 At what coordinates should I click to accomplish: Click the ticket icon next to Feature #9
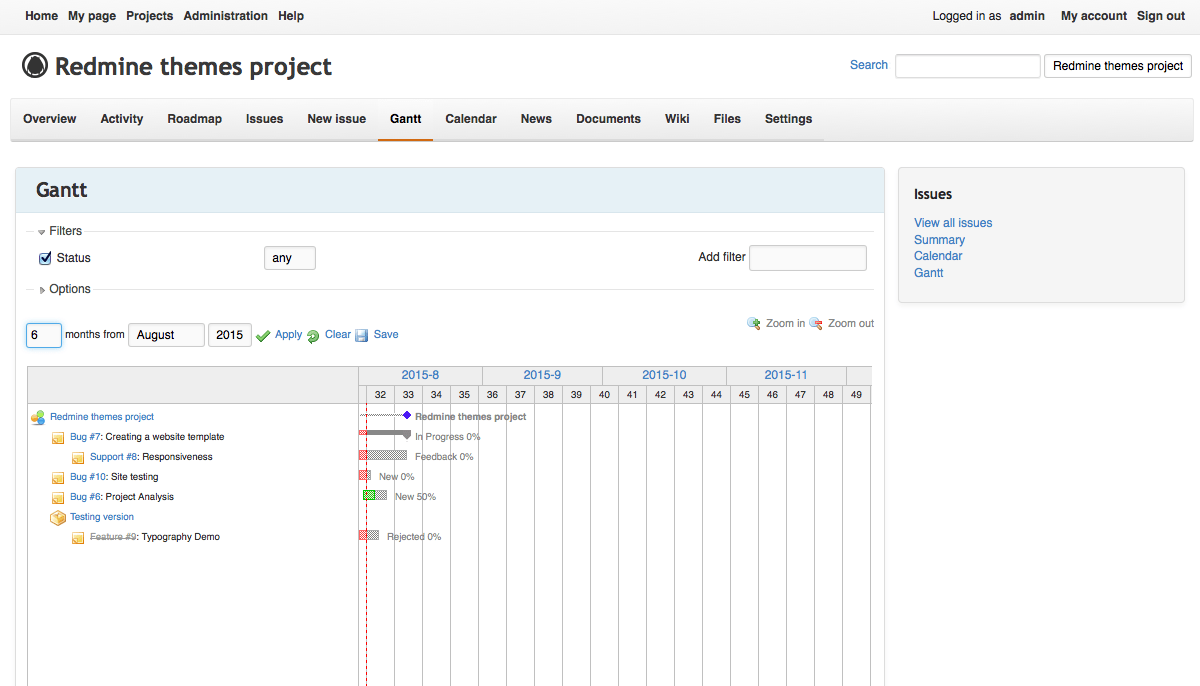pos(78,538)
